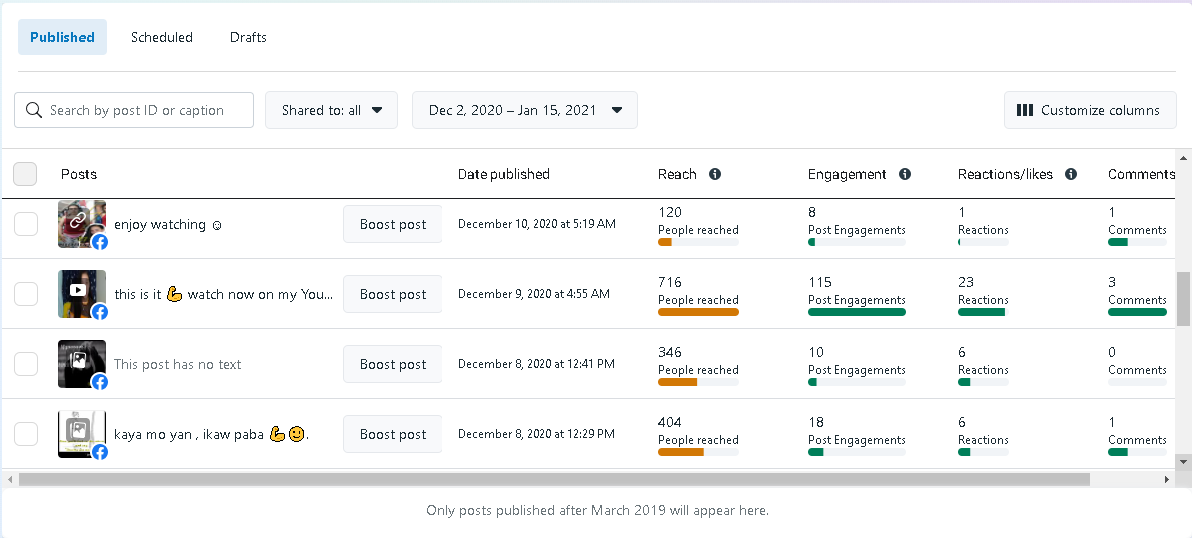Screen dimensions: 1192x538
Task: Switch to the Drafts tab
Action: point(248,37)
